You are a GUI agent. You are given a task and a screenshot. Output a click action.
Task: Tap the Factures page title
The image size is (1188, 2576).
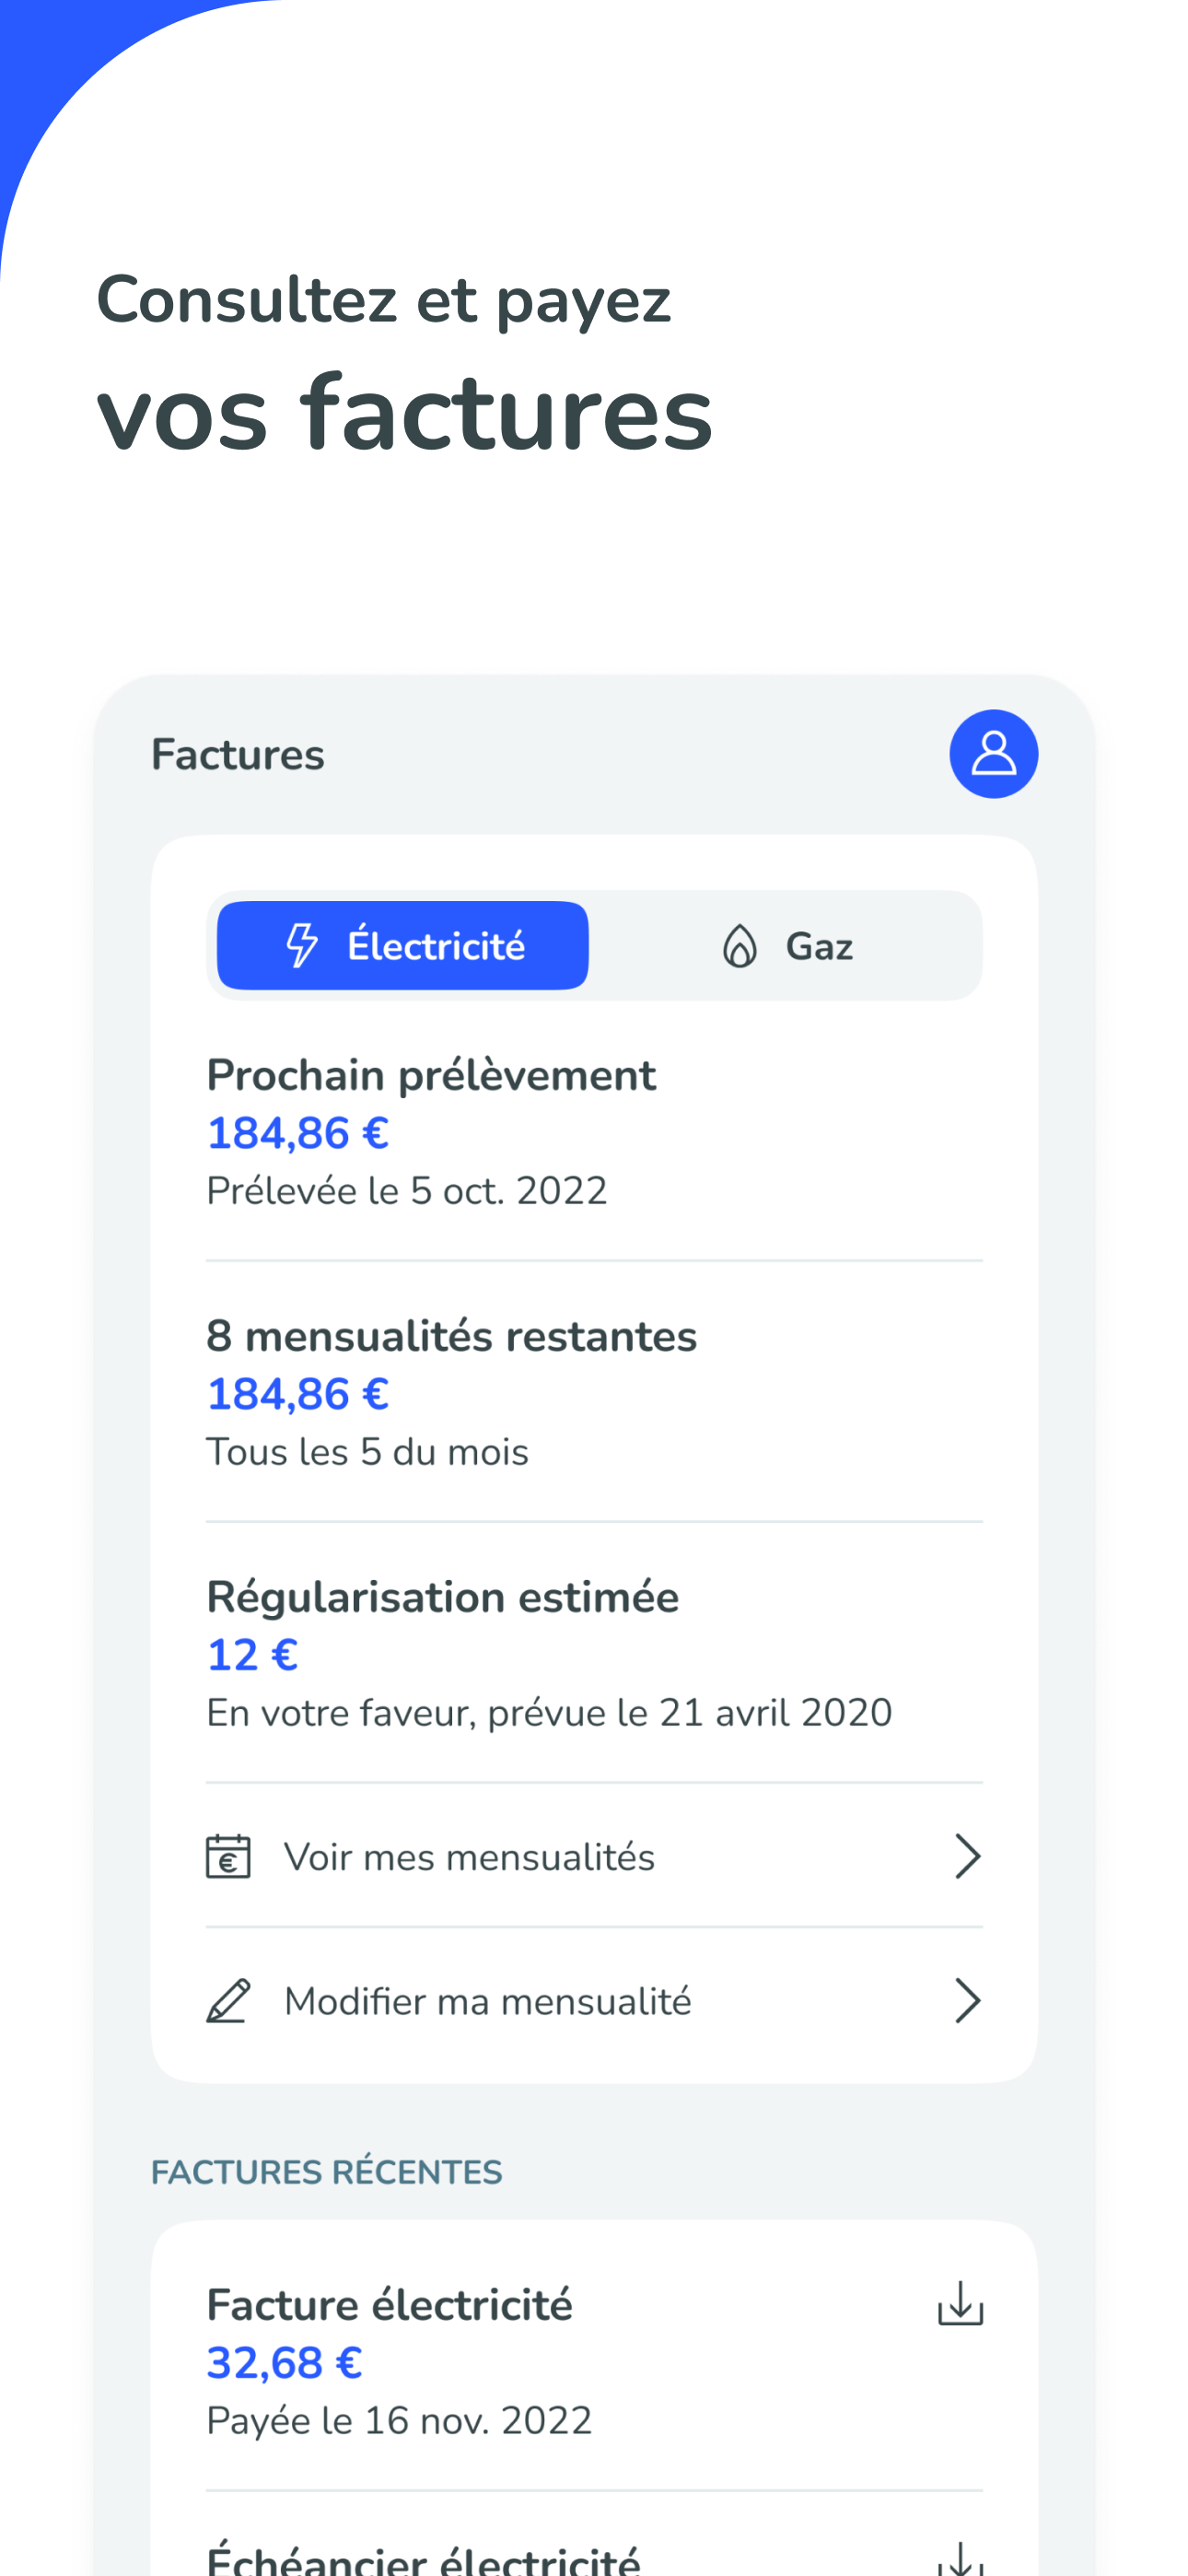click(238, 755)
